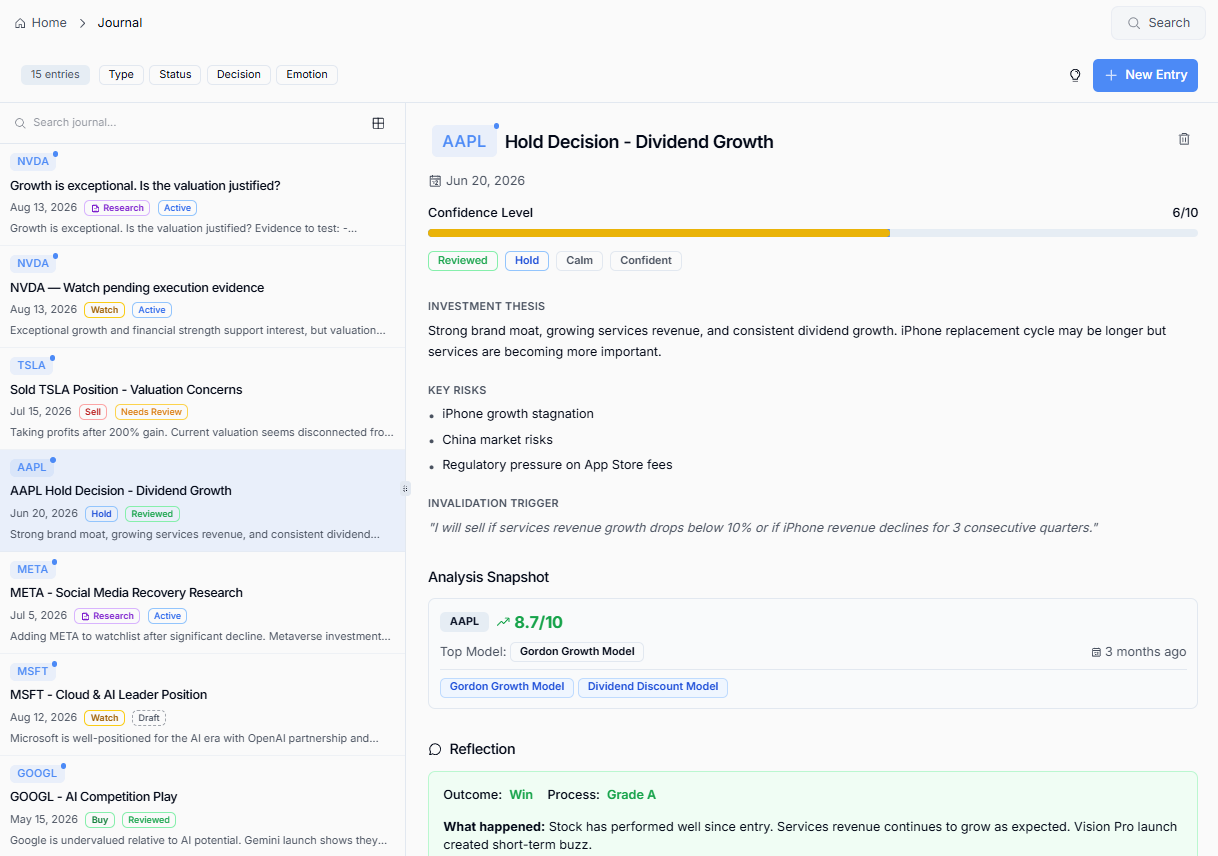Click 'iPhone growth stagnation' risk
The image size is (1218, 856).
(x=518, y=414)
